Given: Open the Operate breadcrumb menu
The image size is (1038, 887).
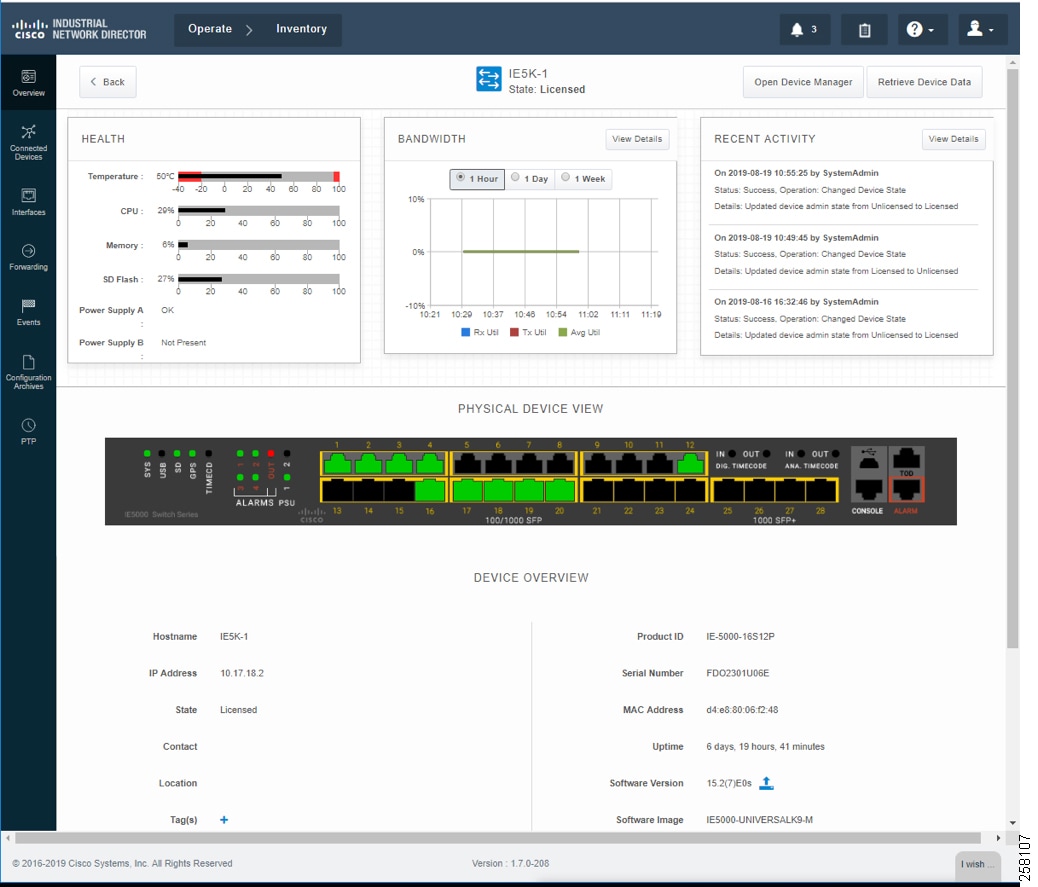Looking at the screenshot, I should point(210,29).
